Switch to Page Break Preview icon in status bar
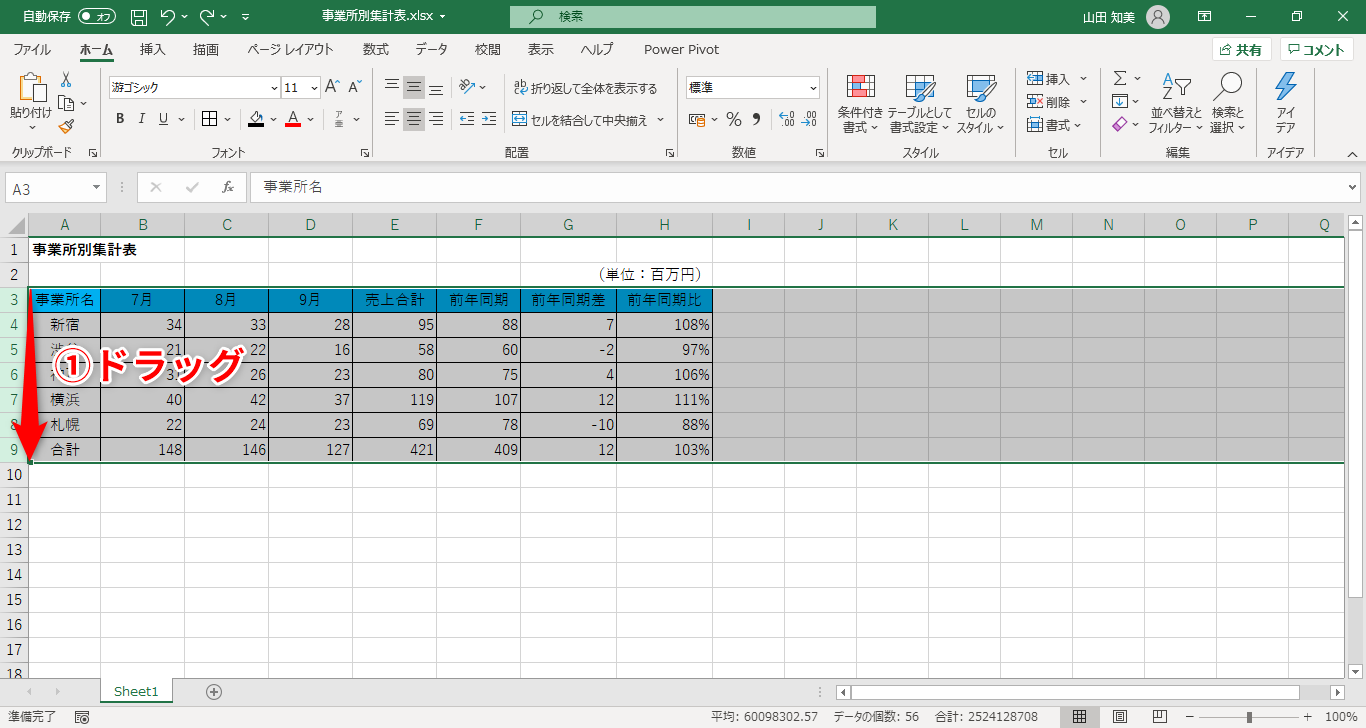The image size is (1366, 728). 1160,717
